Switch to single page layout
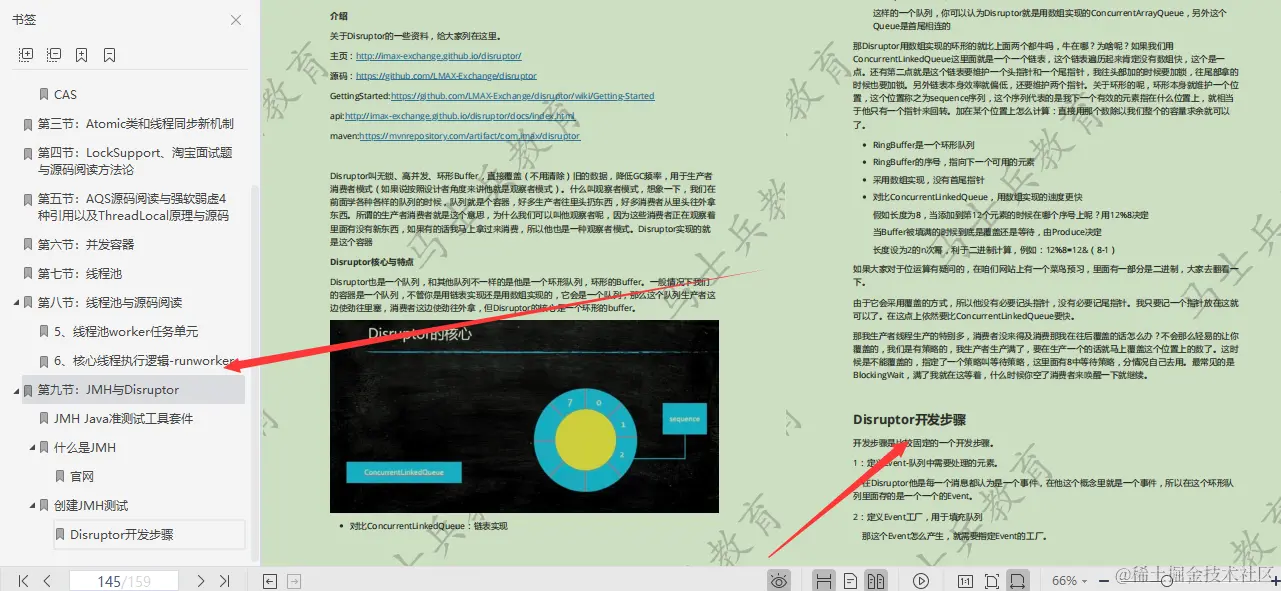The width and height of the screenshot is (1281, 591). [x=850, y=581]
